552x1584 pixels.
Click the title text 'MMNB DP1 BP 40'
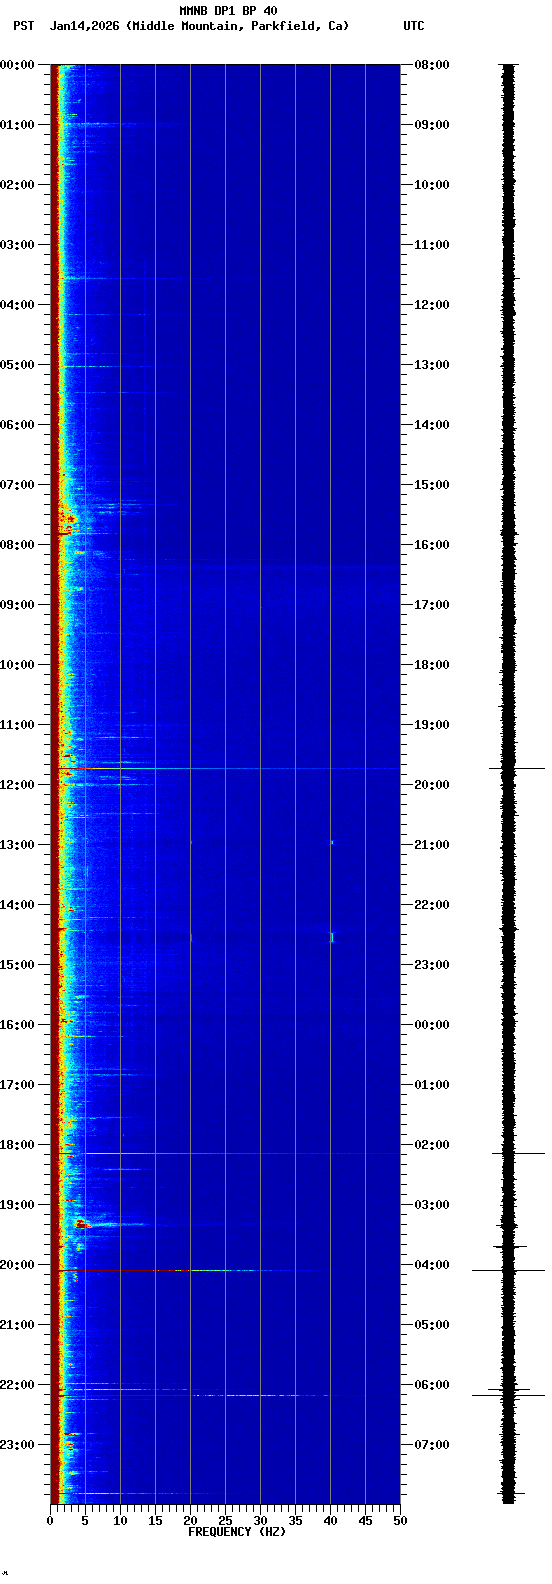[228, 11]
